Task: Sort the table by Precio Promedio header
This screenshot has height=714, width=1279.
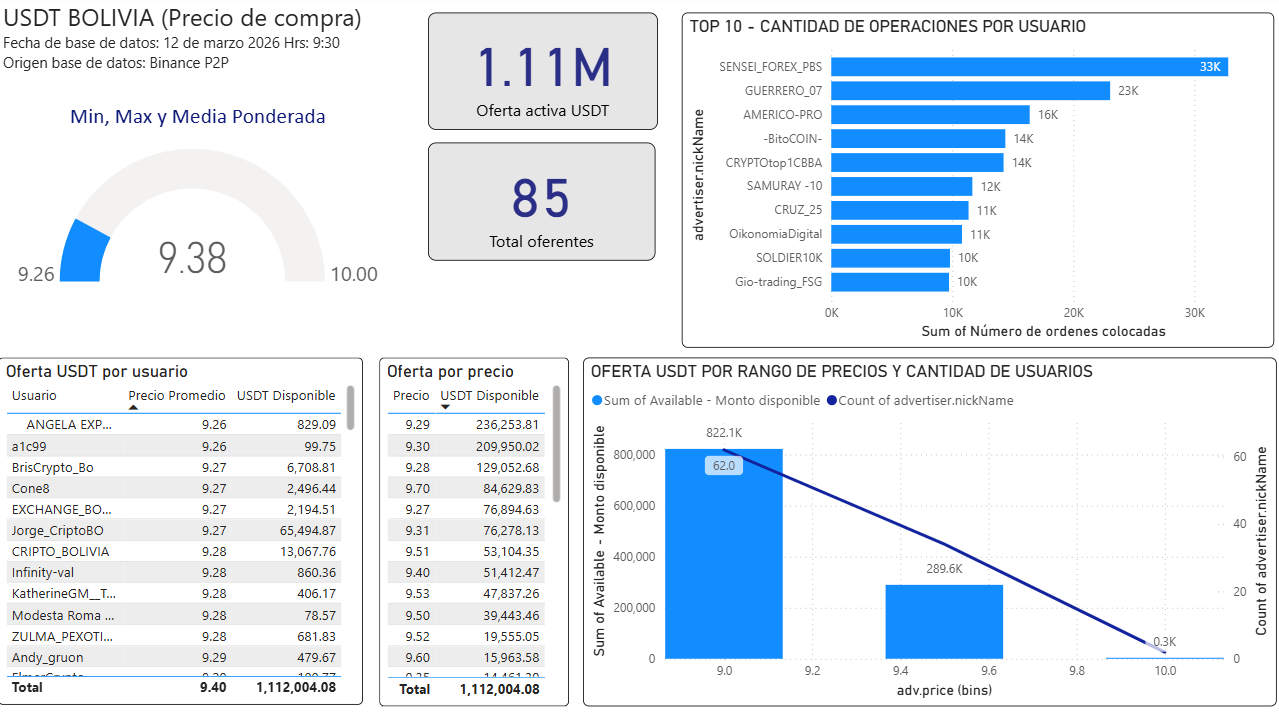Action: point(175,395)
